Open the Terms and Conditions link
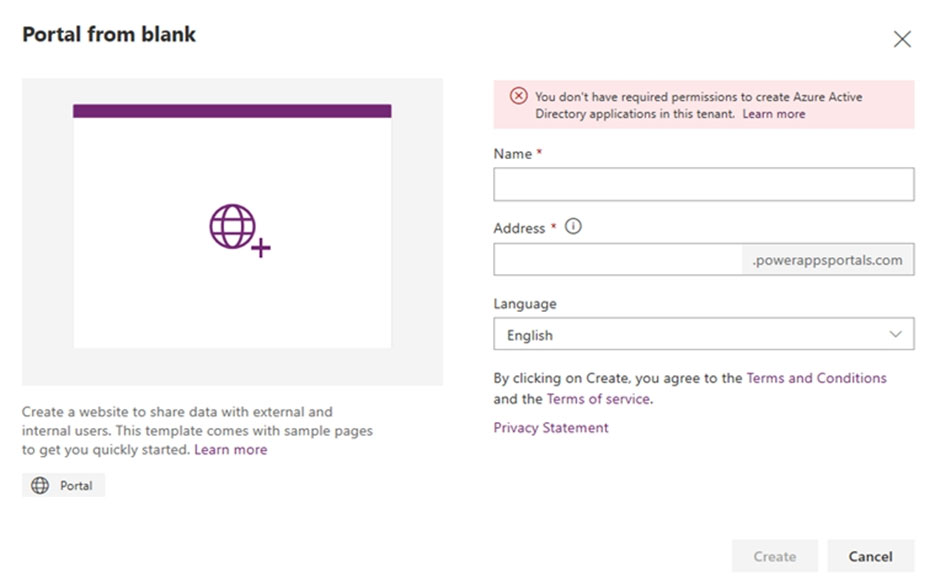This screenshot has height=580, width=935. 816,378
